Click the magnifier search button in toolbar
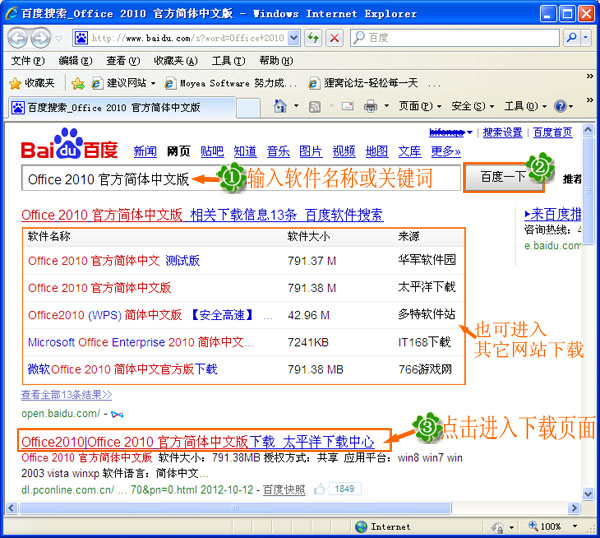The width and height of the screenshot is (600, 538). [572, 38]
